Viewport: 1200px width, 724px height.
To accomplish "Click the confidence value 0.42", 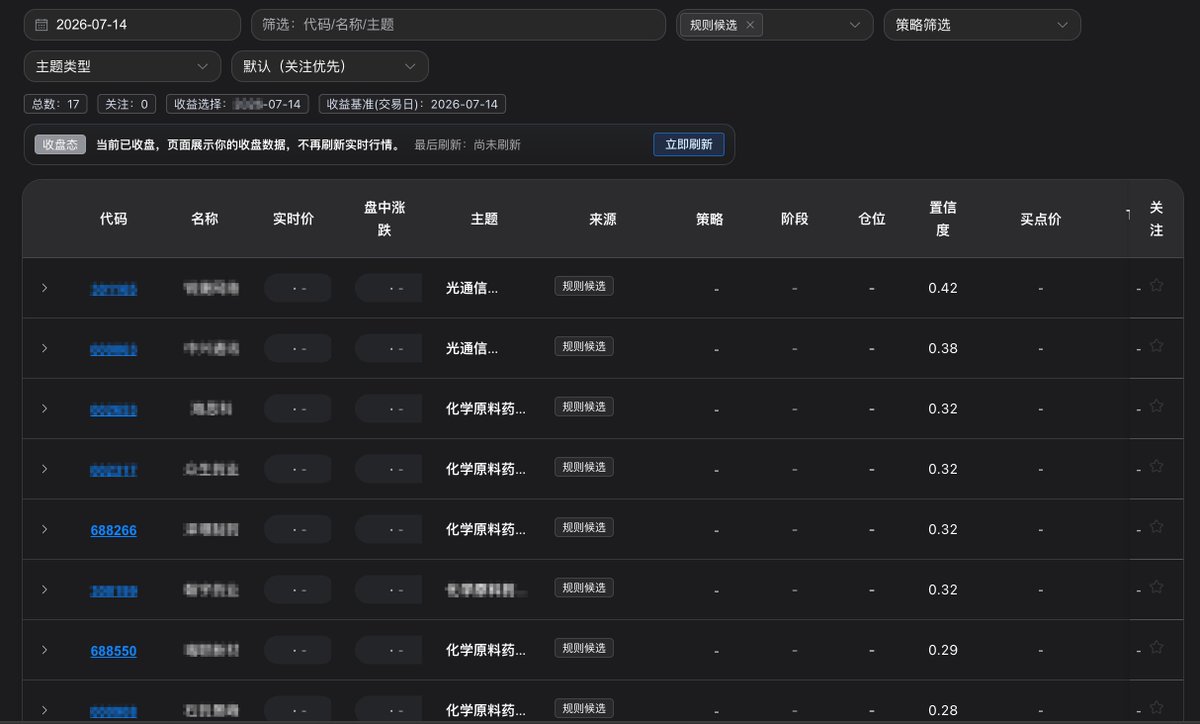I will tap(943, 288).
